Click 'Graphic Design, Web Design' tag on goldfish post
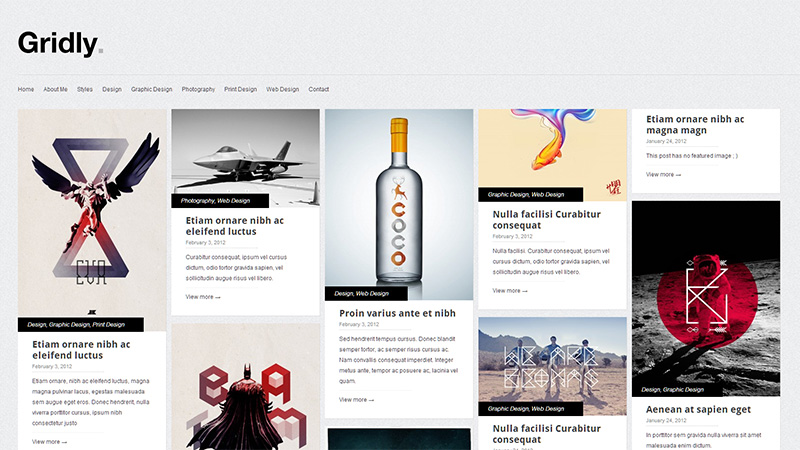This screenshot has width=800, height=450. point(531,194)
